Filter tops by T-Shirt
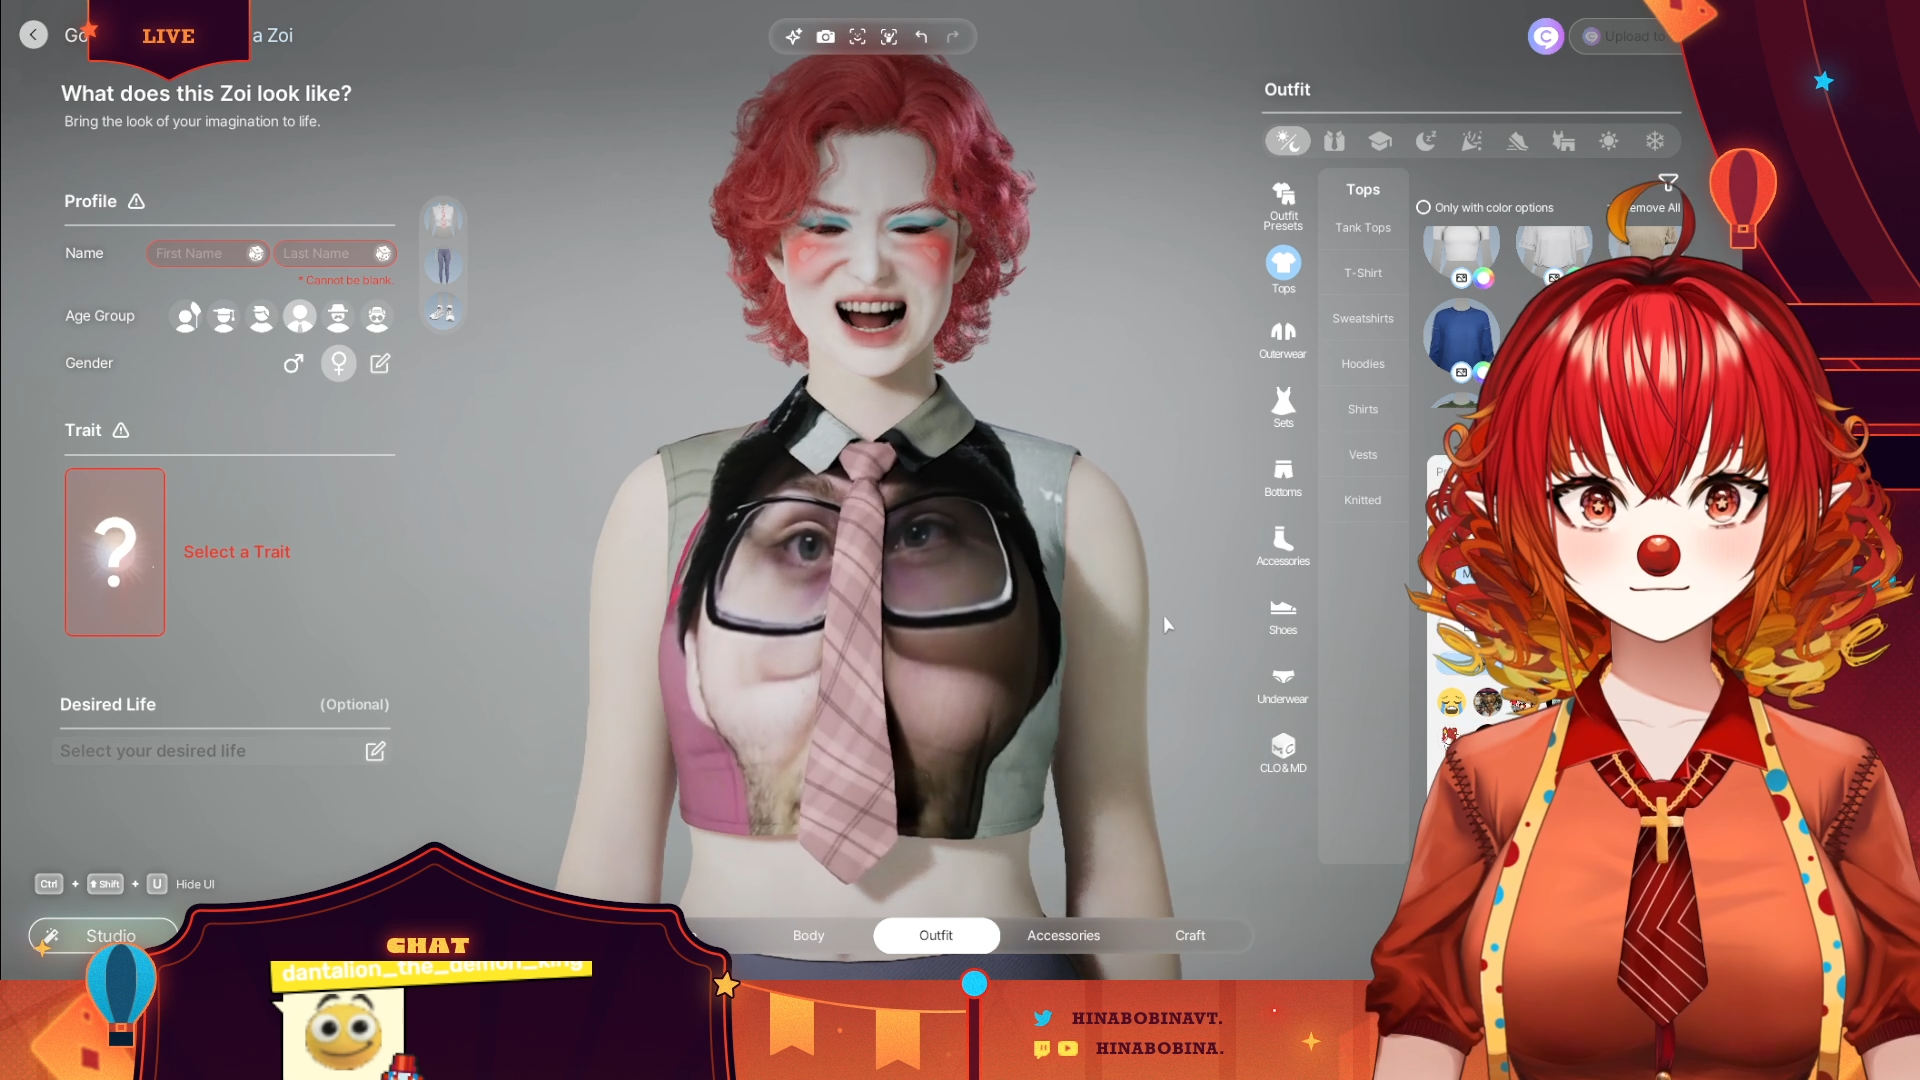Image resolution: width=1920 pixels, height=1080 pixels. coord(1363,273)
